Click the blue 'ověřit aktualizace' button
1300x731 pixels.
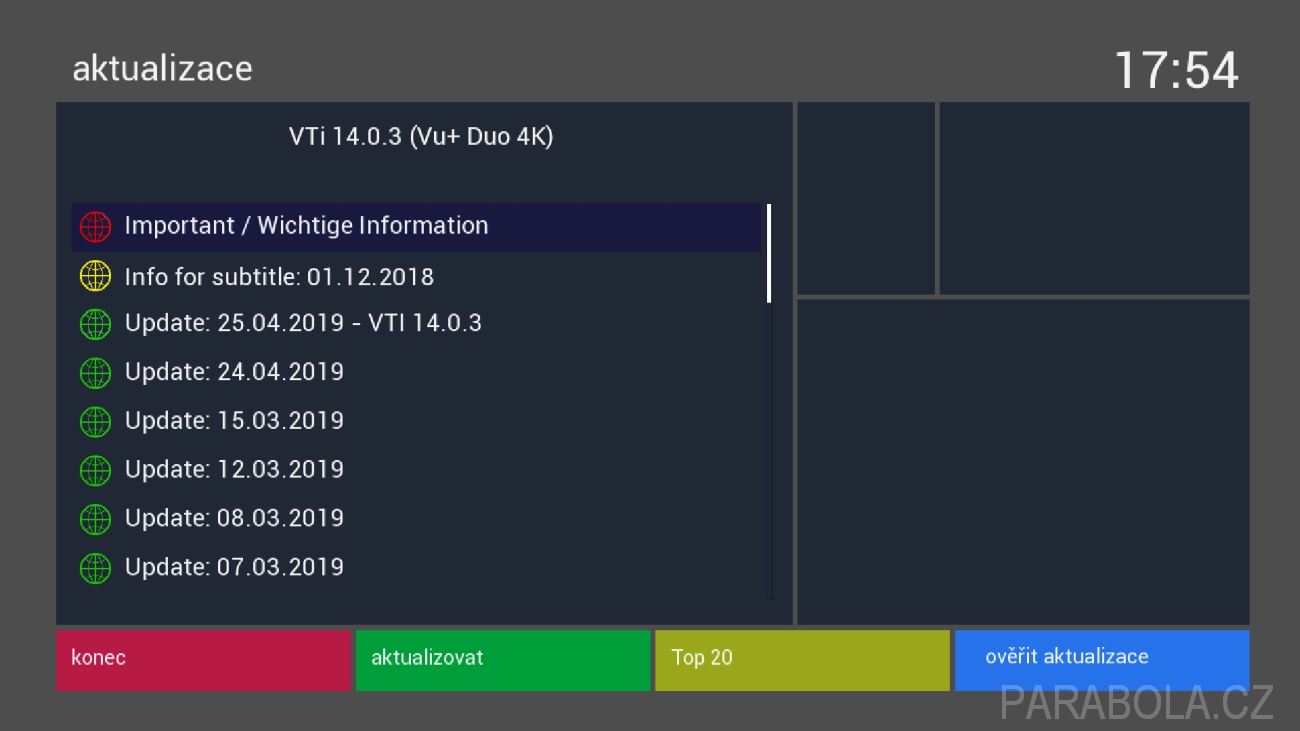coord(1102,660)
